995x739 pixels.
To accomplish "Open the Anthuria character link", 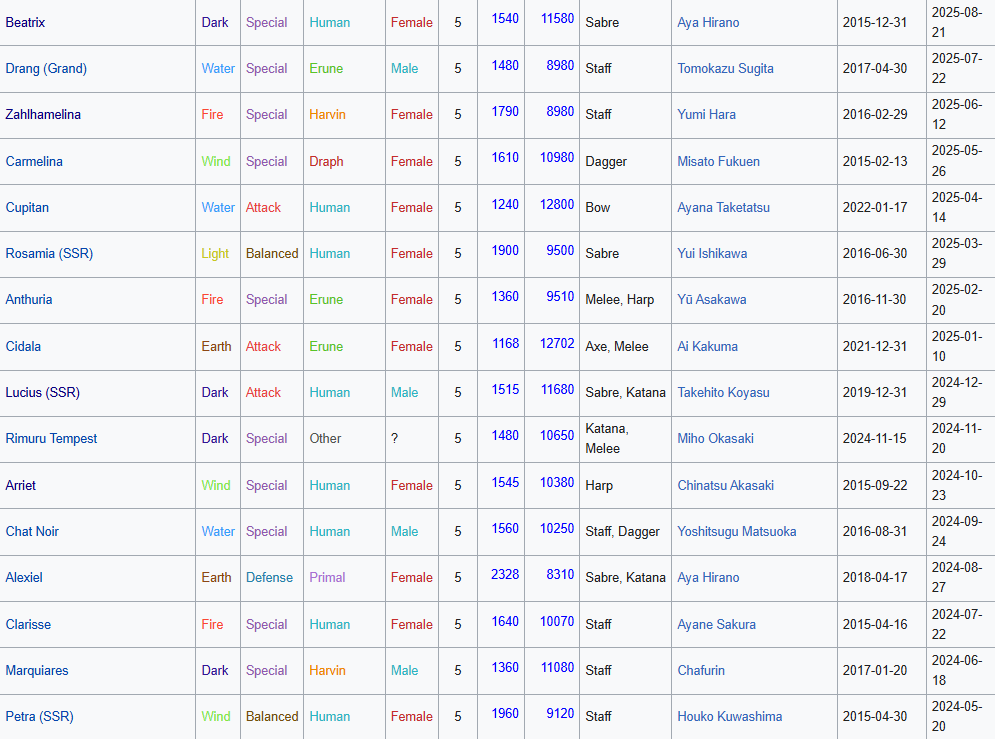I will 29,299.
